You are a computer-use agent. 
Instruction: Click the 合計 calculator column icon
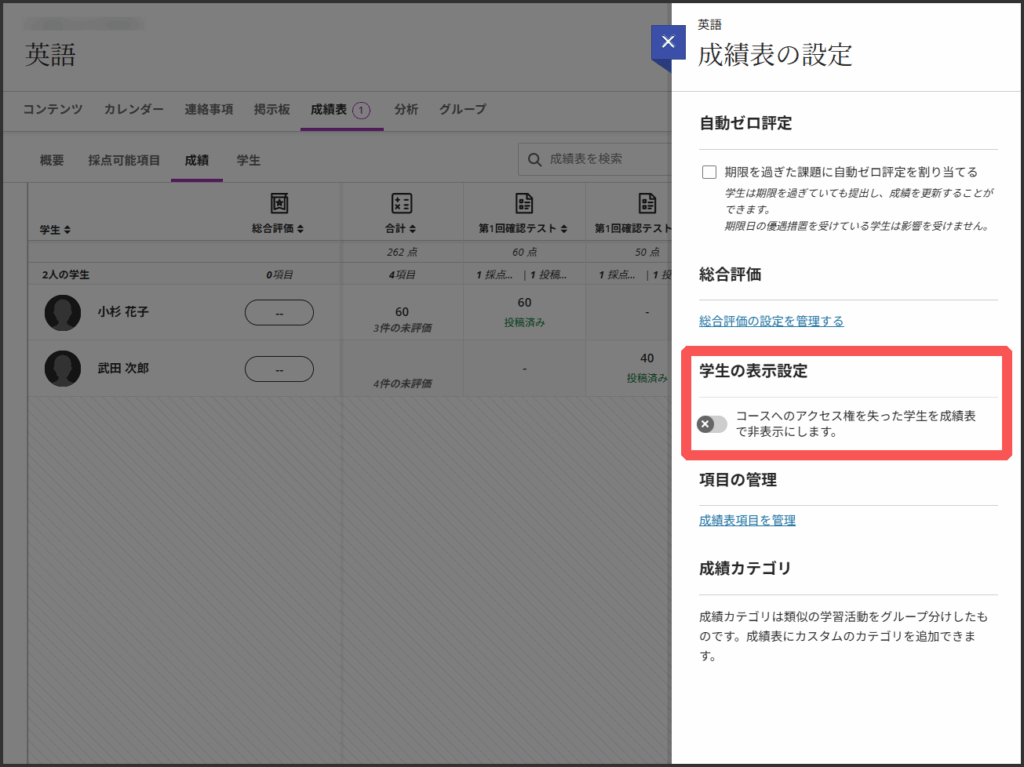coord(401,203)
